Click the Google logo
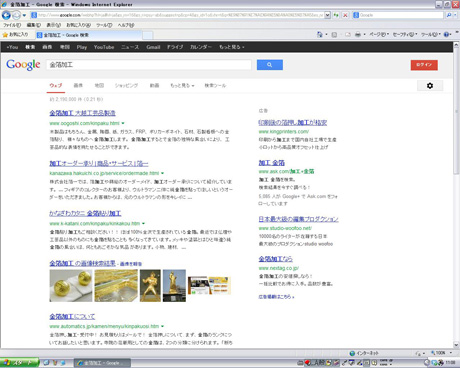This screenshot has width=460, height=368. 23,64
